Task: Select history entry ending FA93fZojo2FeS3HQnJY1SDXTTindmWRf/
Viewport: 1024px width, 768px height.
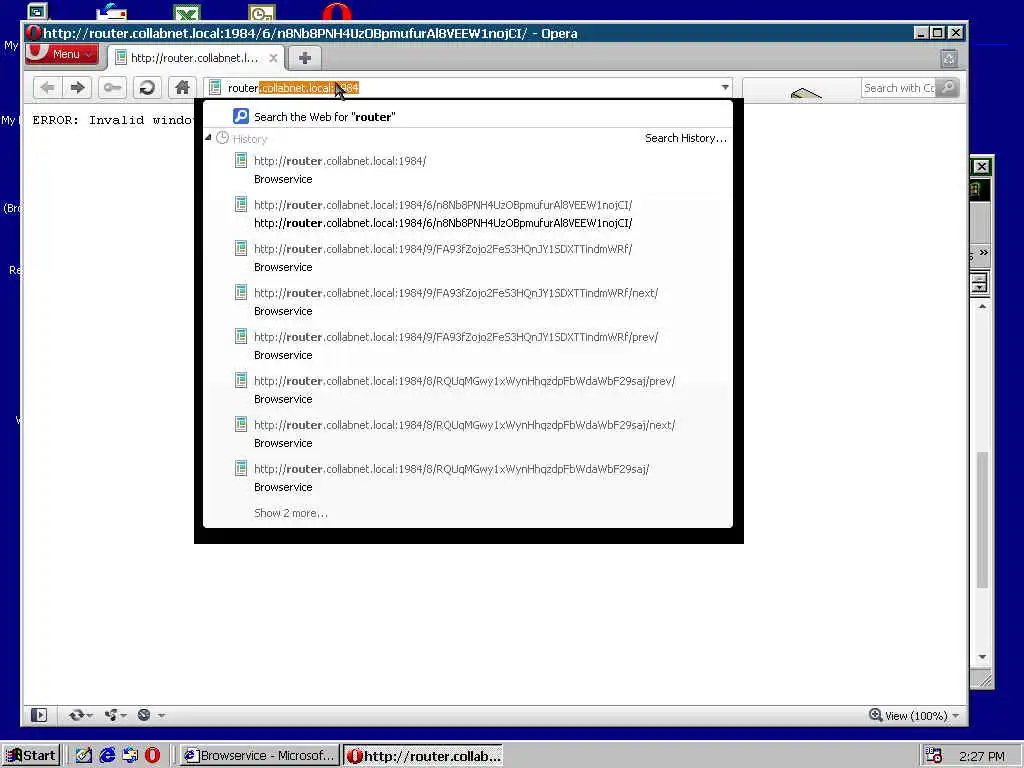Action: coord(468,257)
